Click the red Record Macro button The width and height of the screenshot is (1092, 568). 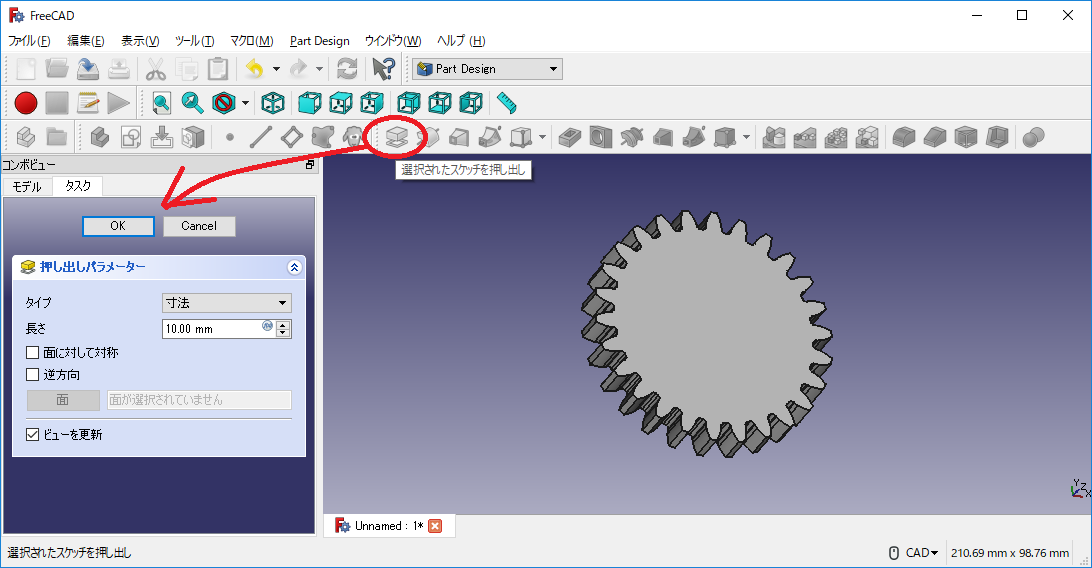click(x=26, y=103)
